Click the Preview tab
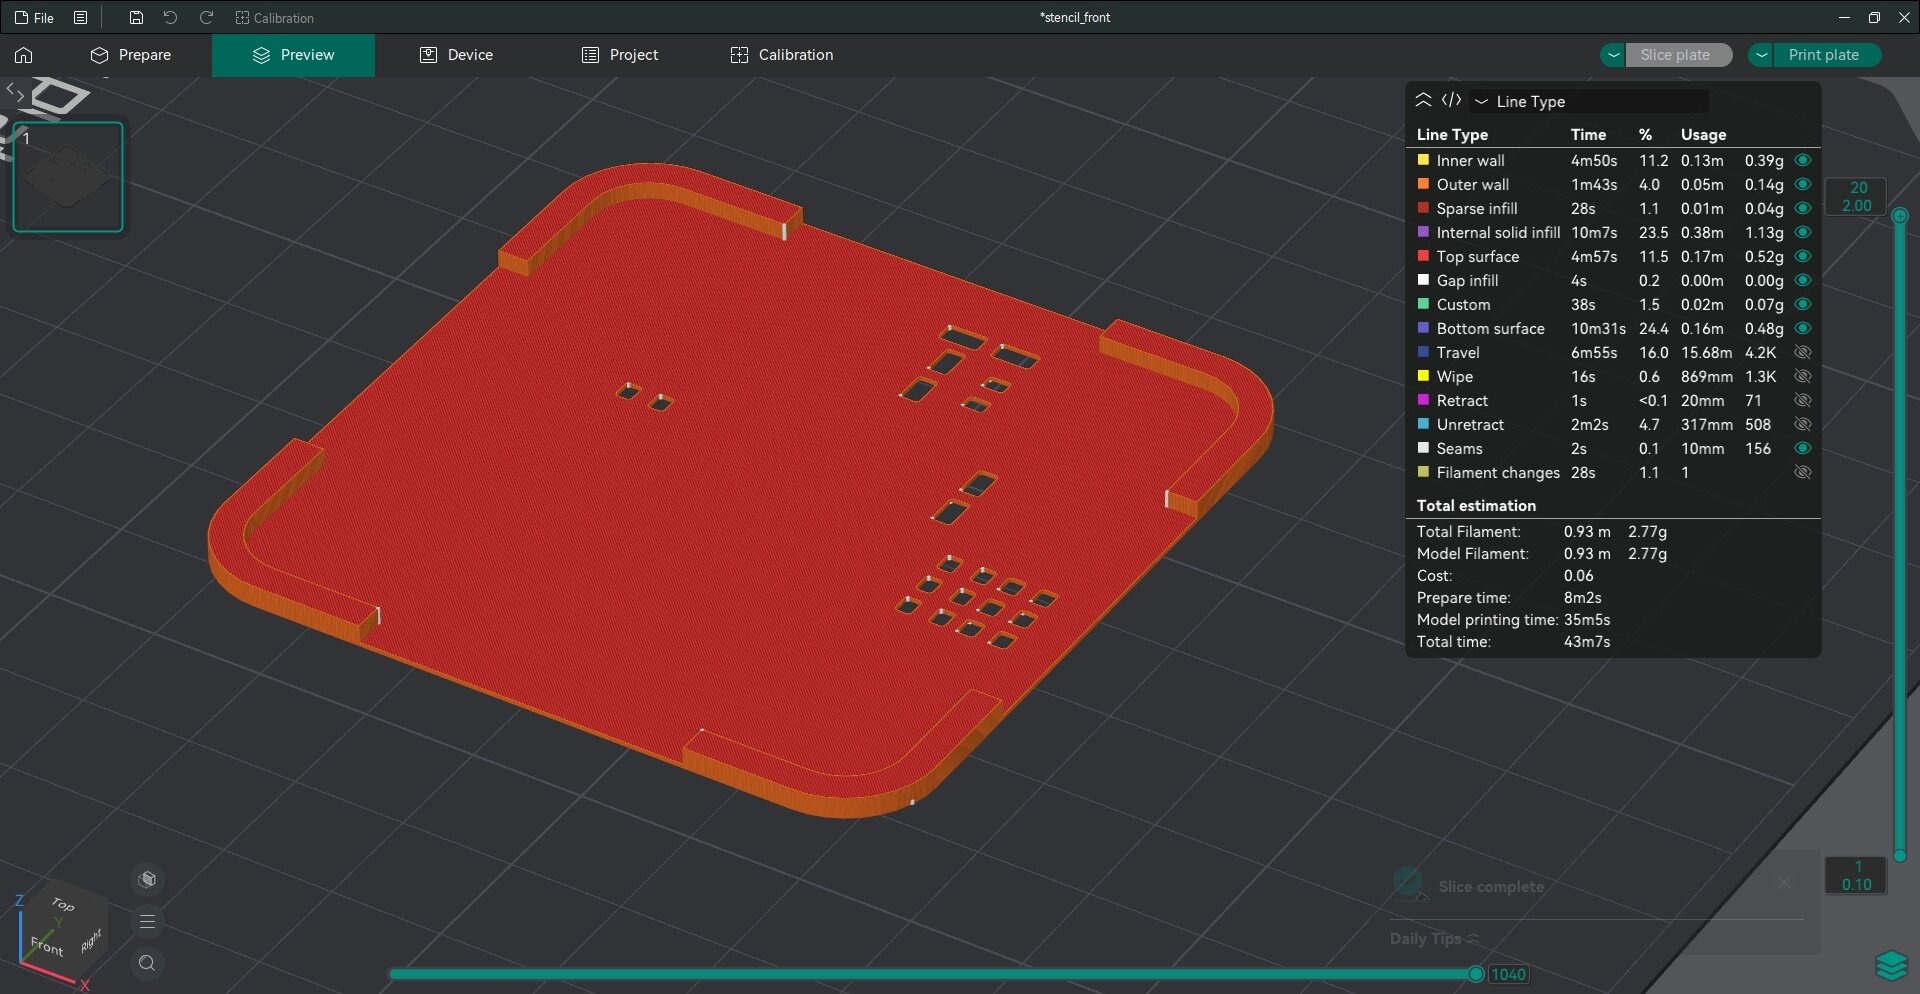 [x=294, y=55]
